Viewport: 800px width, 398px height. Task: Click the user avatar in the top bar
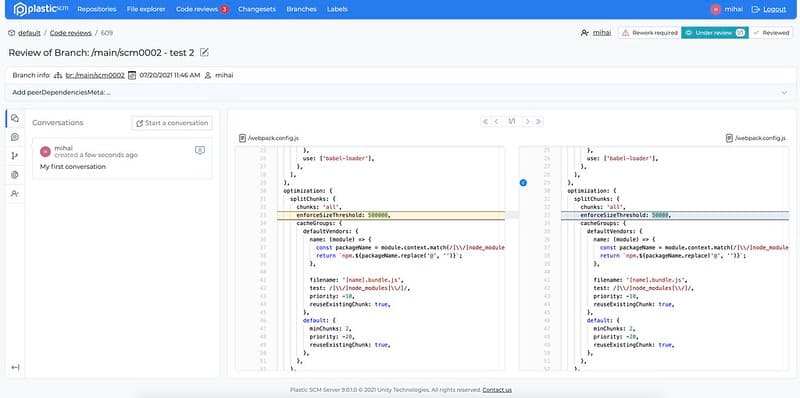(716, 9)
